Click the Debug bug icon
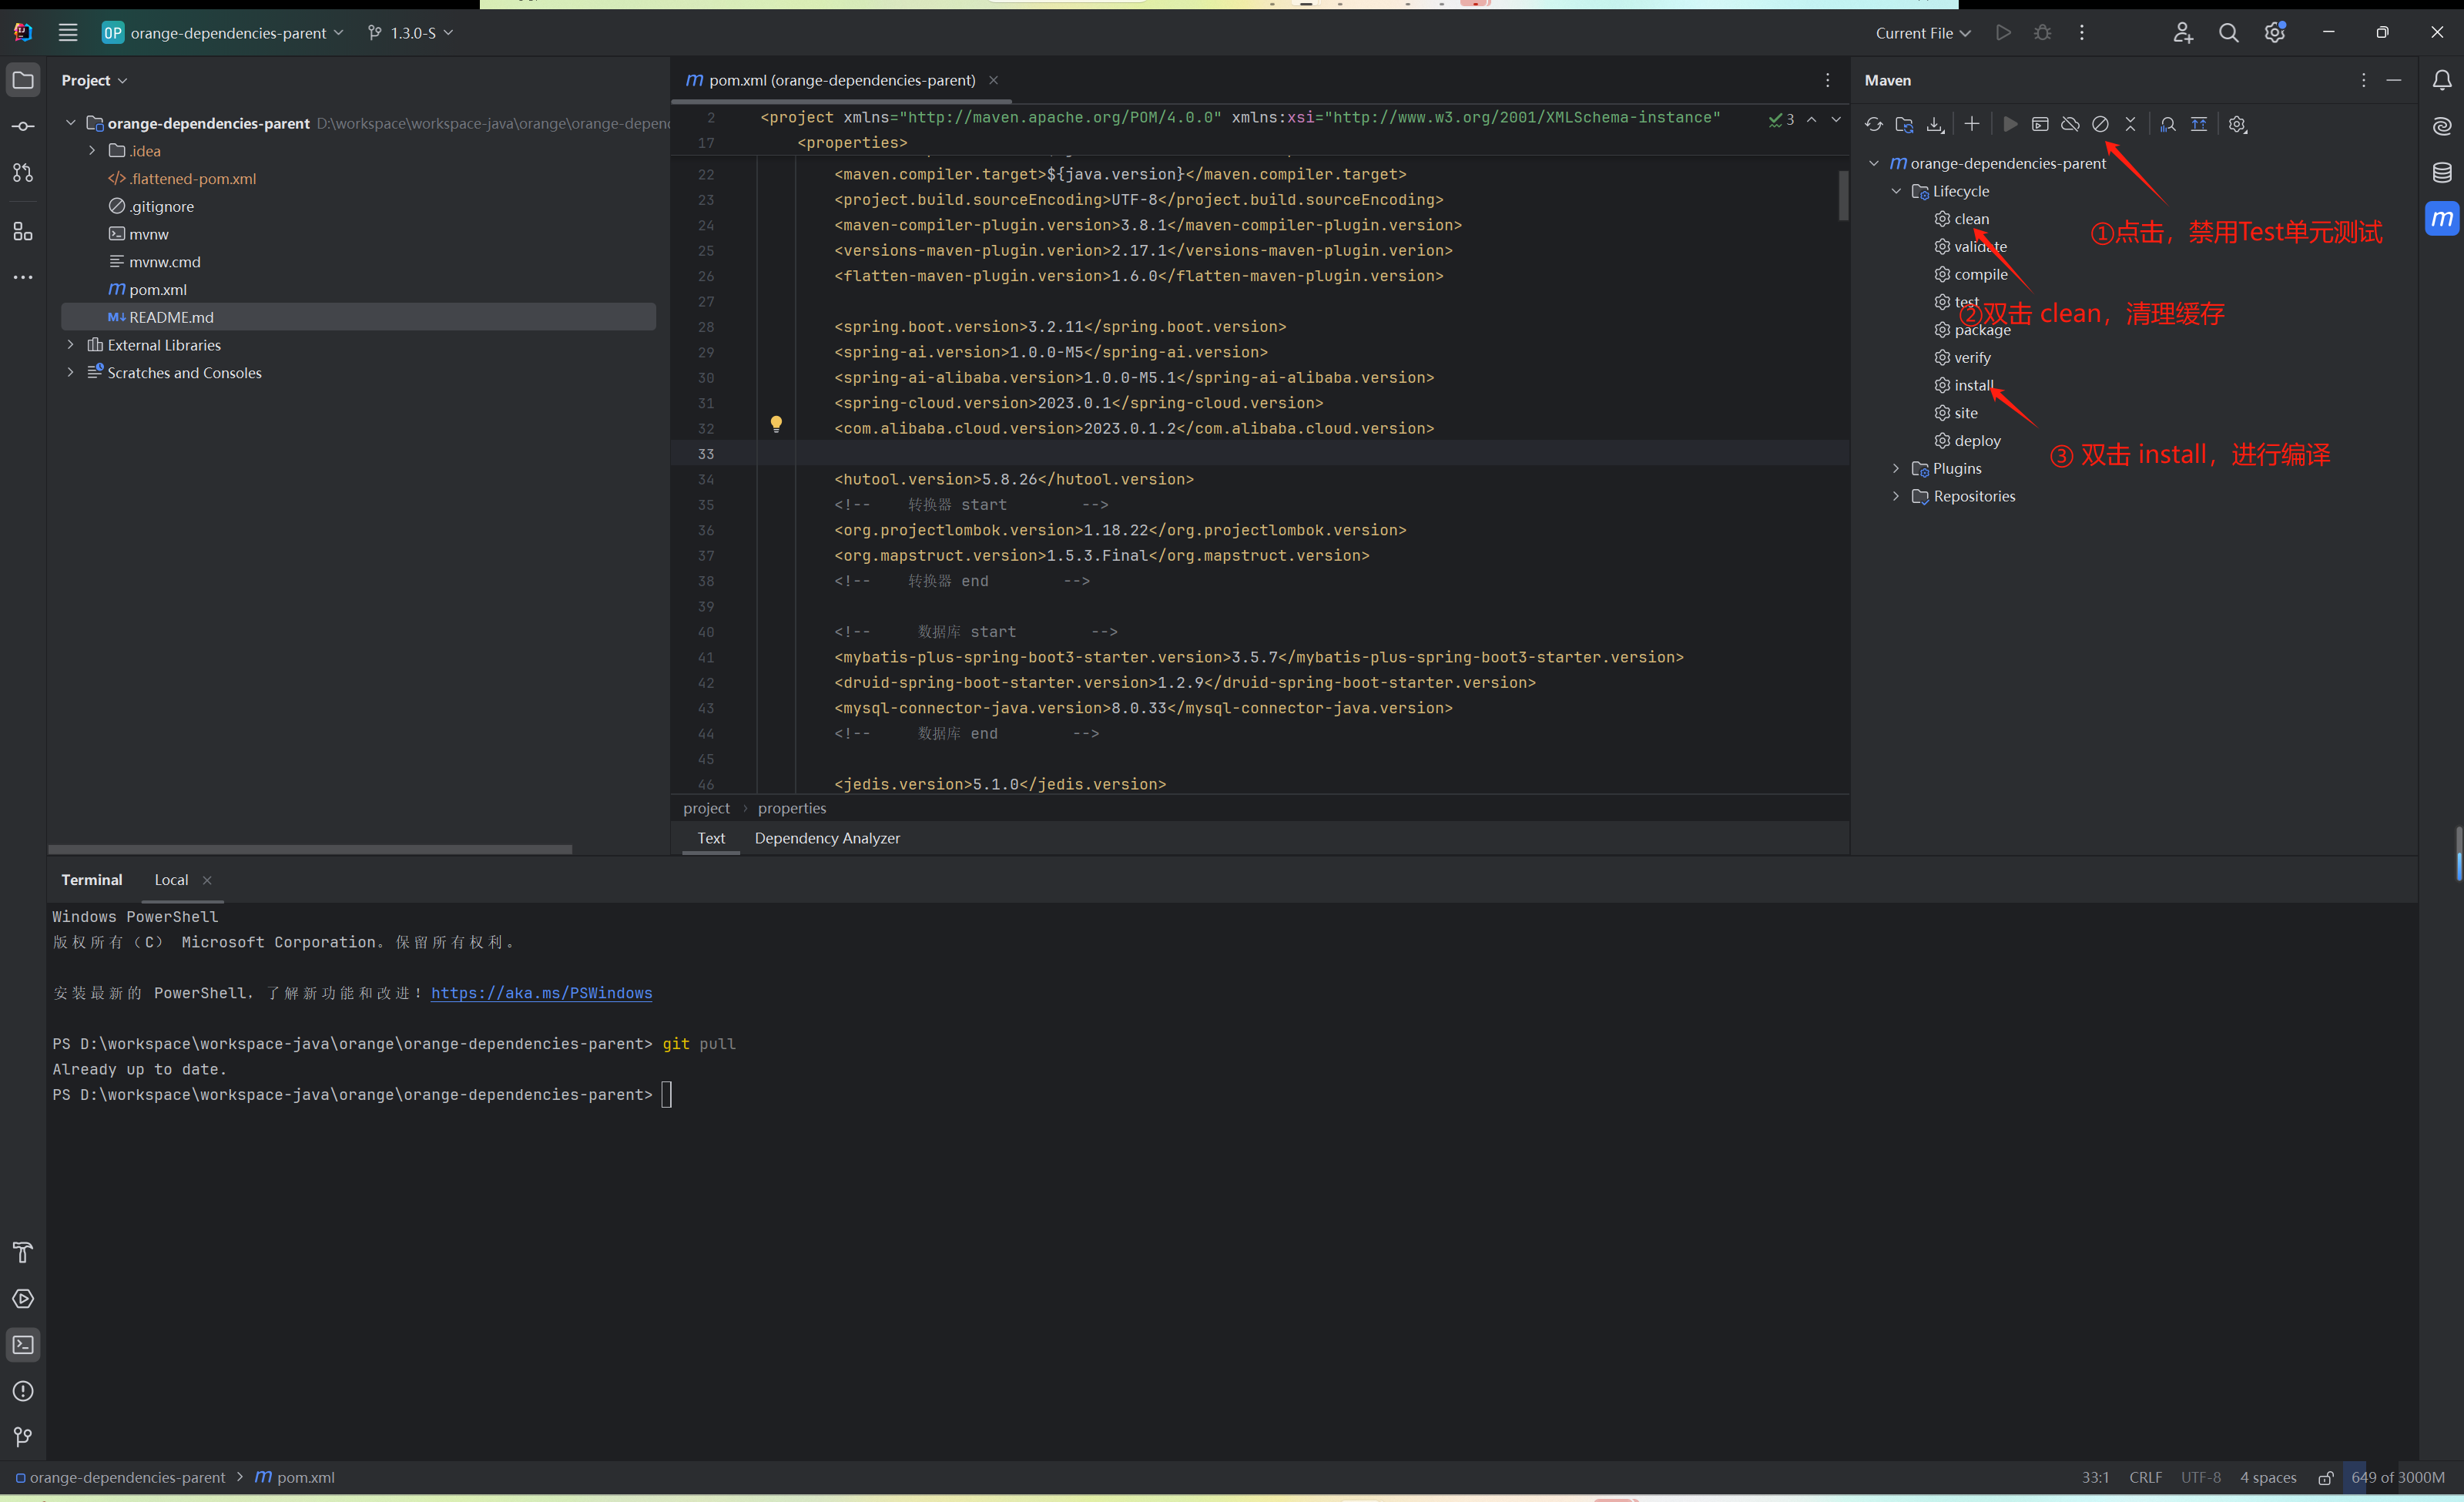 tap(2042, 33)
